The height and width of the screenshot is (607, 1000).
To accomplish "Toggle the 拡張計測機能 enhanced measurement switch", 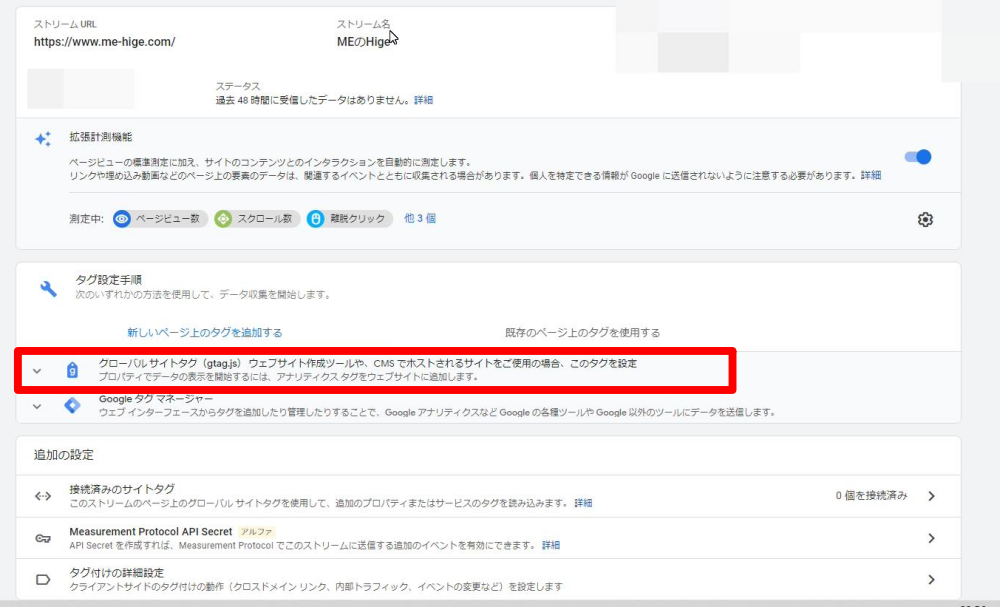I will (x=918, y=157).
